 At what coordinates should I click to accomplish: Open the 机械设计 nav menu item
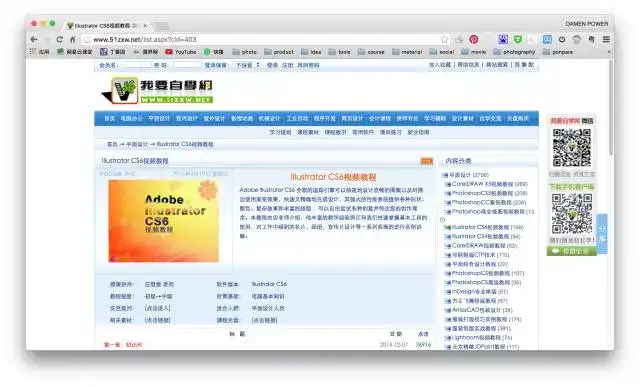pyautogui.click(x=269, y=118)
